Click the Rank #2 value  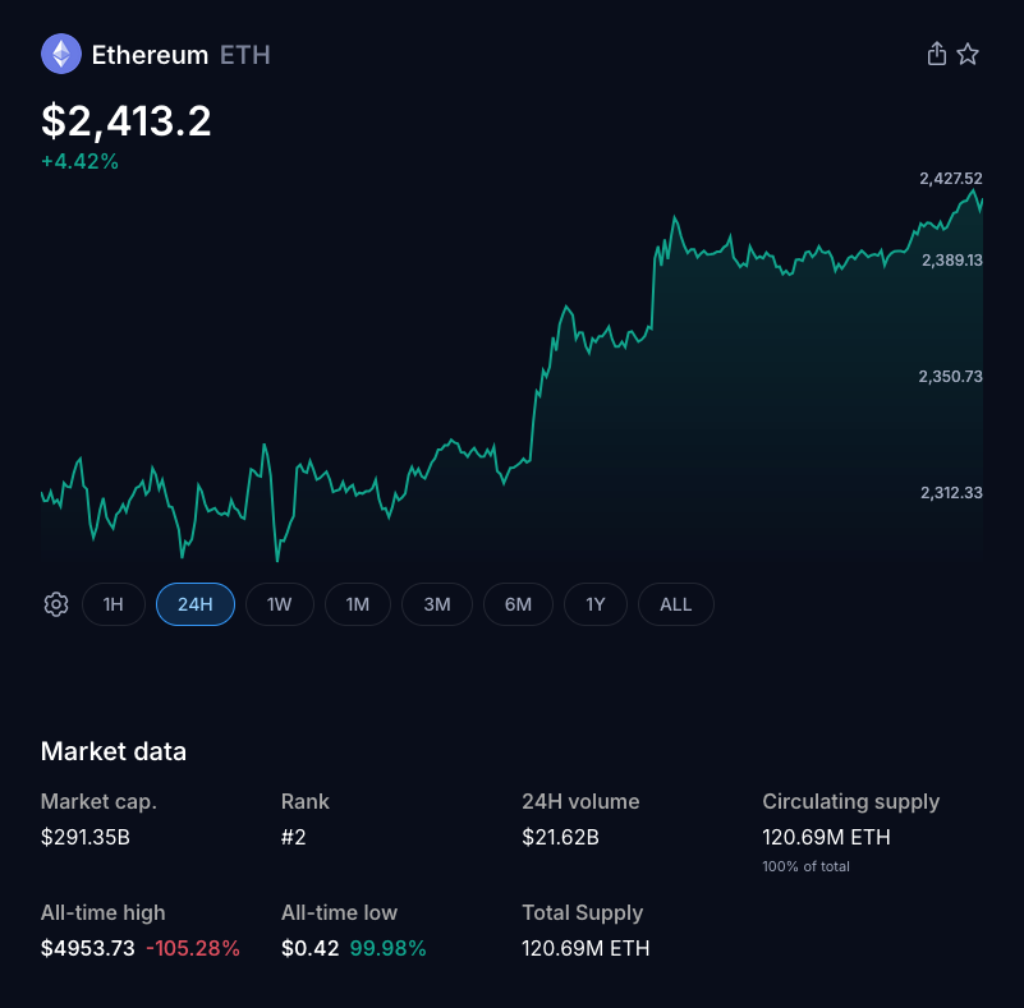point(293,837)
